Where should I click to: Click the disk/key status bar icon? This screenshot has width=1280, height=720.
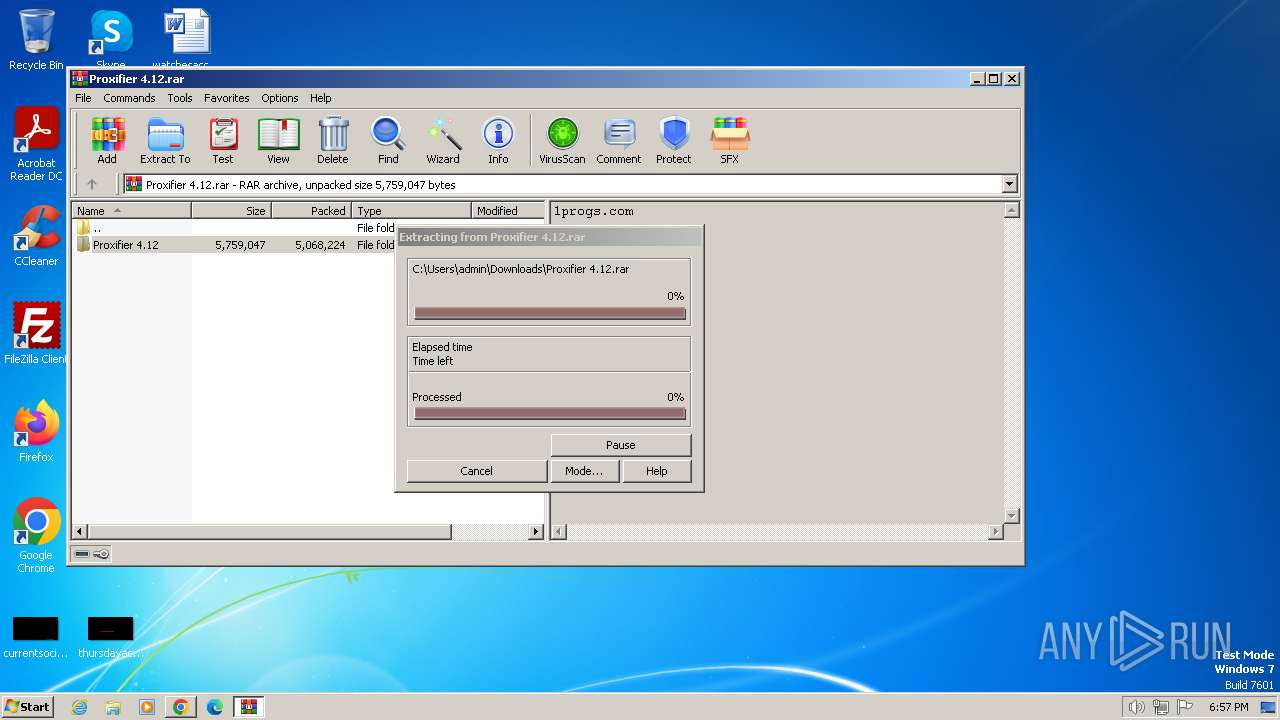pyautogui.click(x=92, y=554)
